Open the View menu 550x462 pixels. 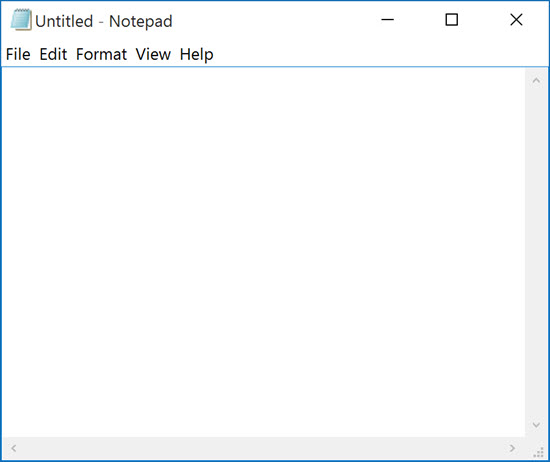(153, 54)
